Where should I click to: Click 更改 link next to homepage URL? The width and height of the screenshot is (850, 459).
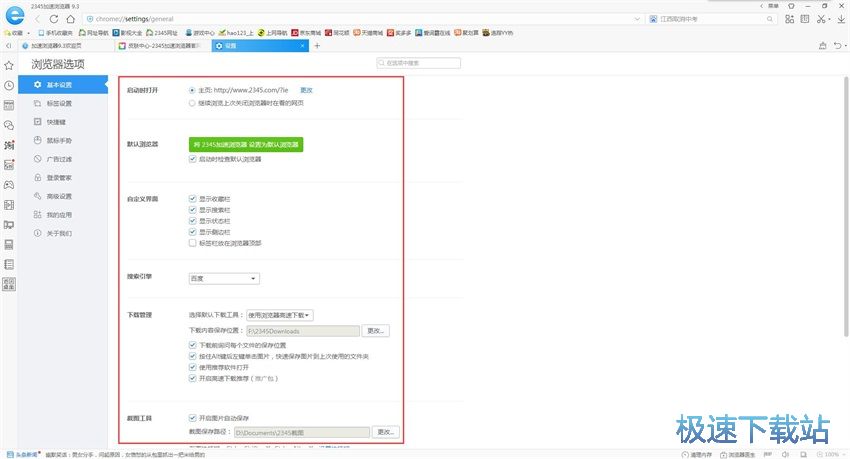click(x=306, y=90)
